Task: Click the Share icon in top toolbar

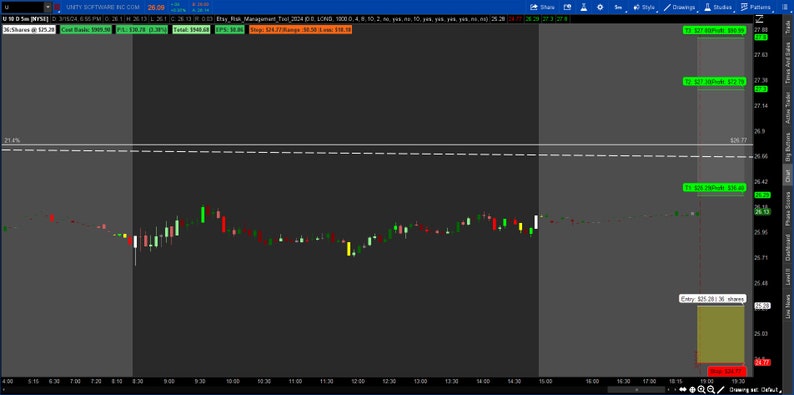Action: tap(542, 7)
